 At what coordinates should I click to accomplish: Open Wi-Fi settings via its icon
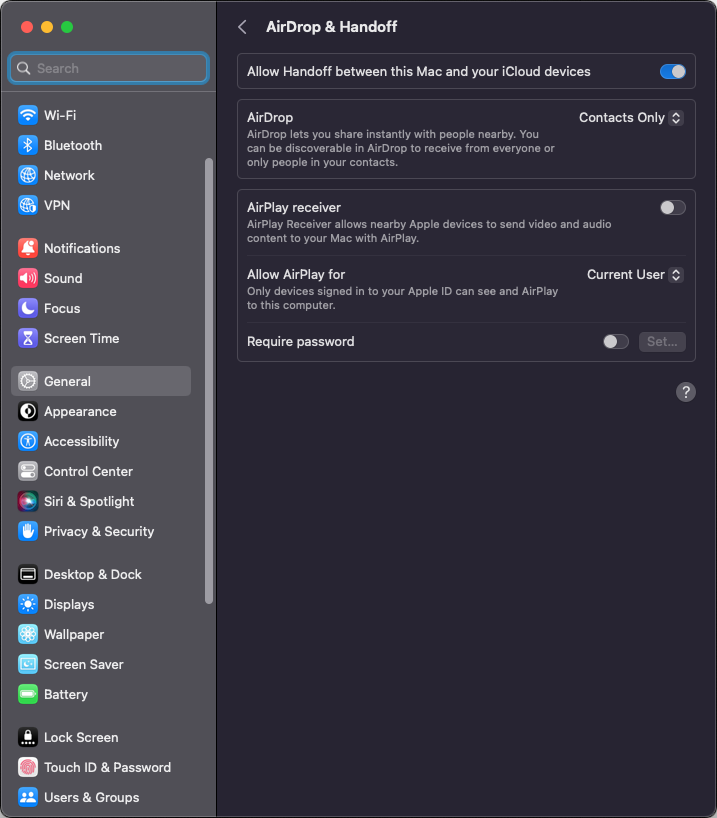tap(28, 115)
